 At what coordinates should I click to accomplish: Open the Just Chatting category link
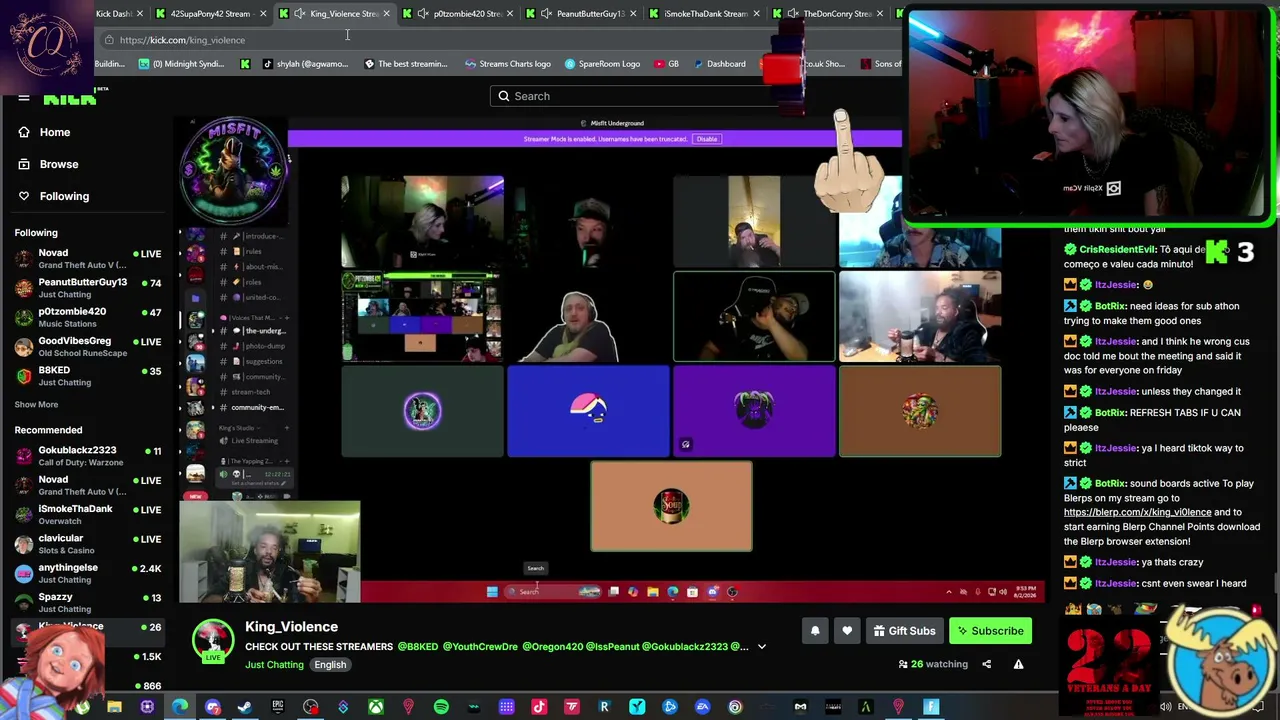pos(274,665)
